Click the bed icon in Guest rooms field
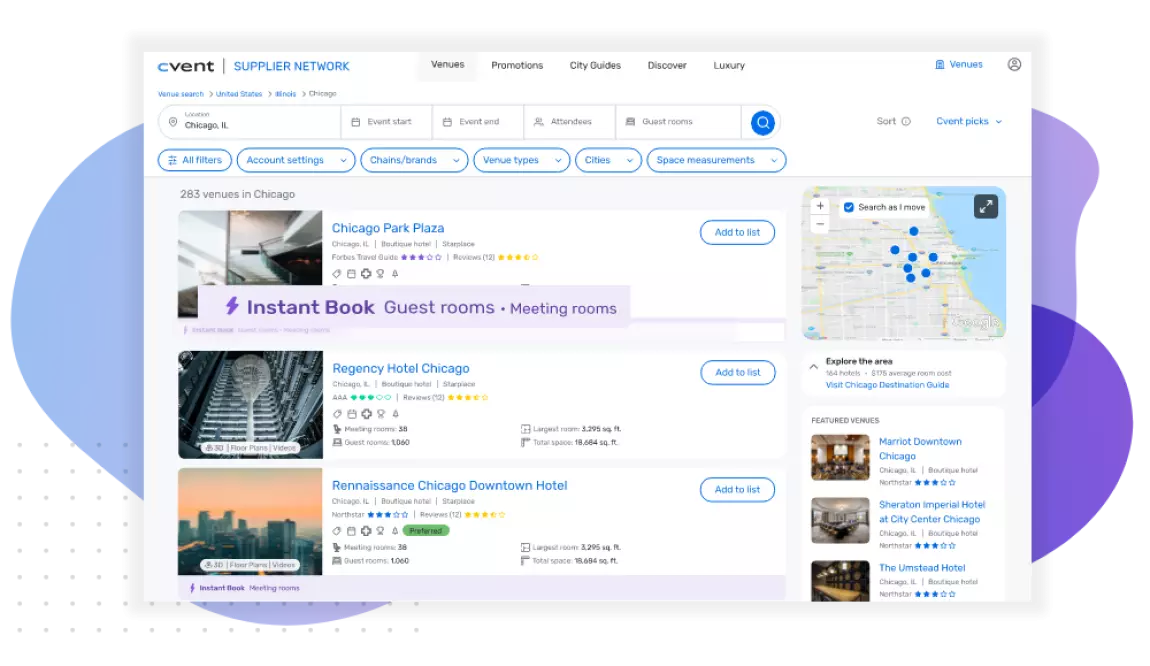This screenshot has width=1150, height=666. (x=630, y=122)
